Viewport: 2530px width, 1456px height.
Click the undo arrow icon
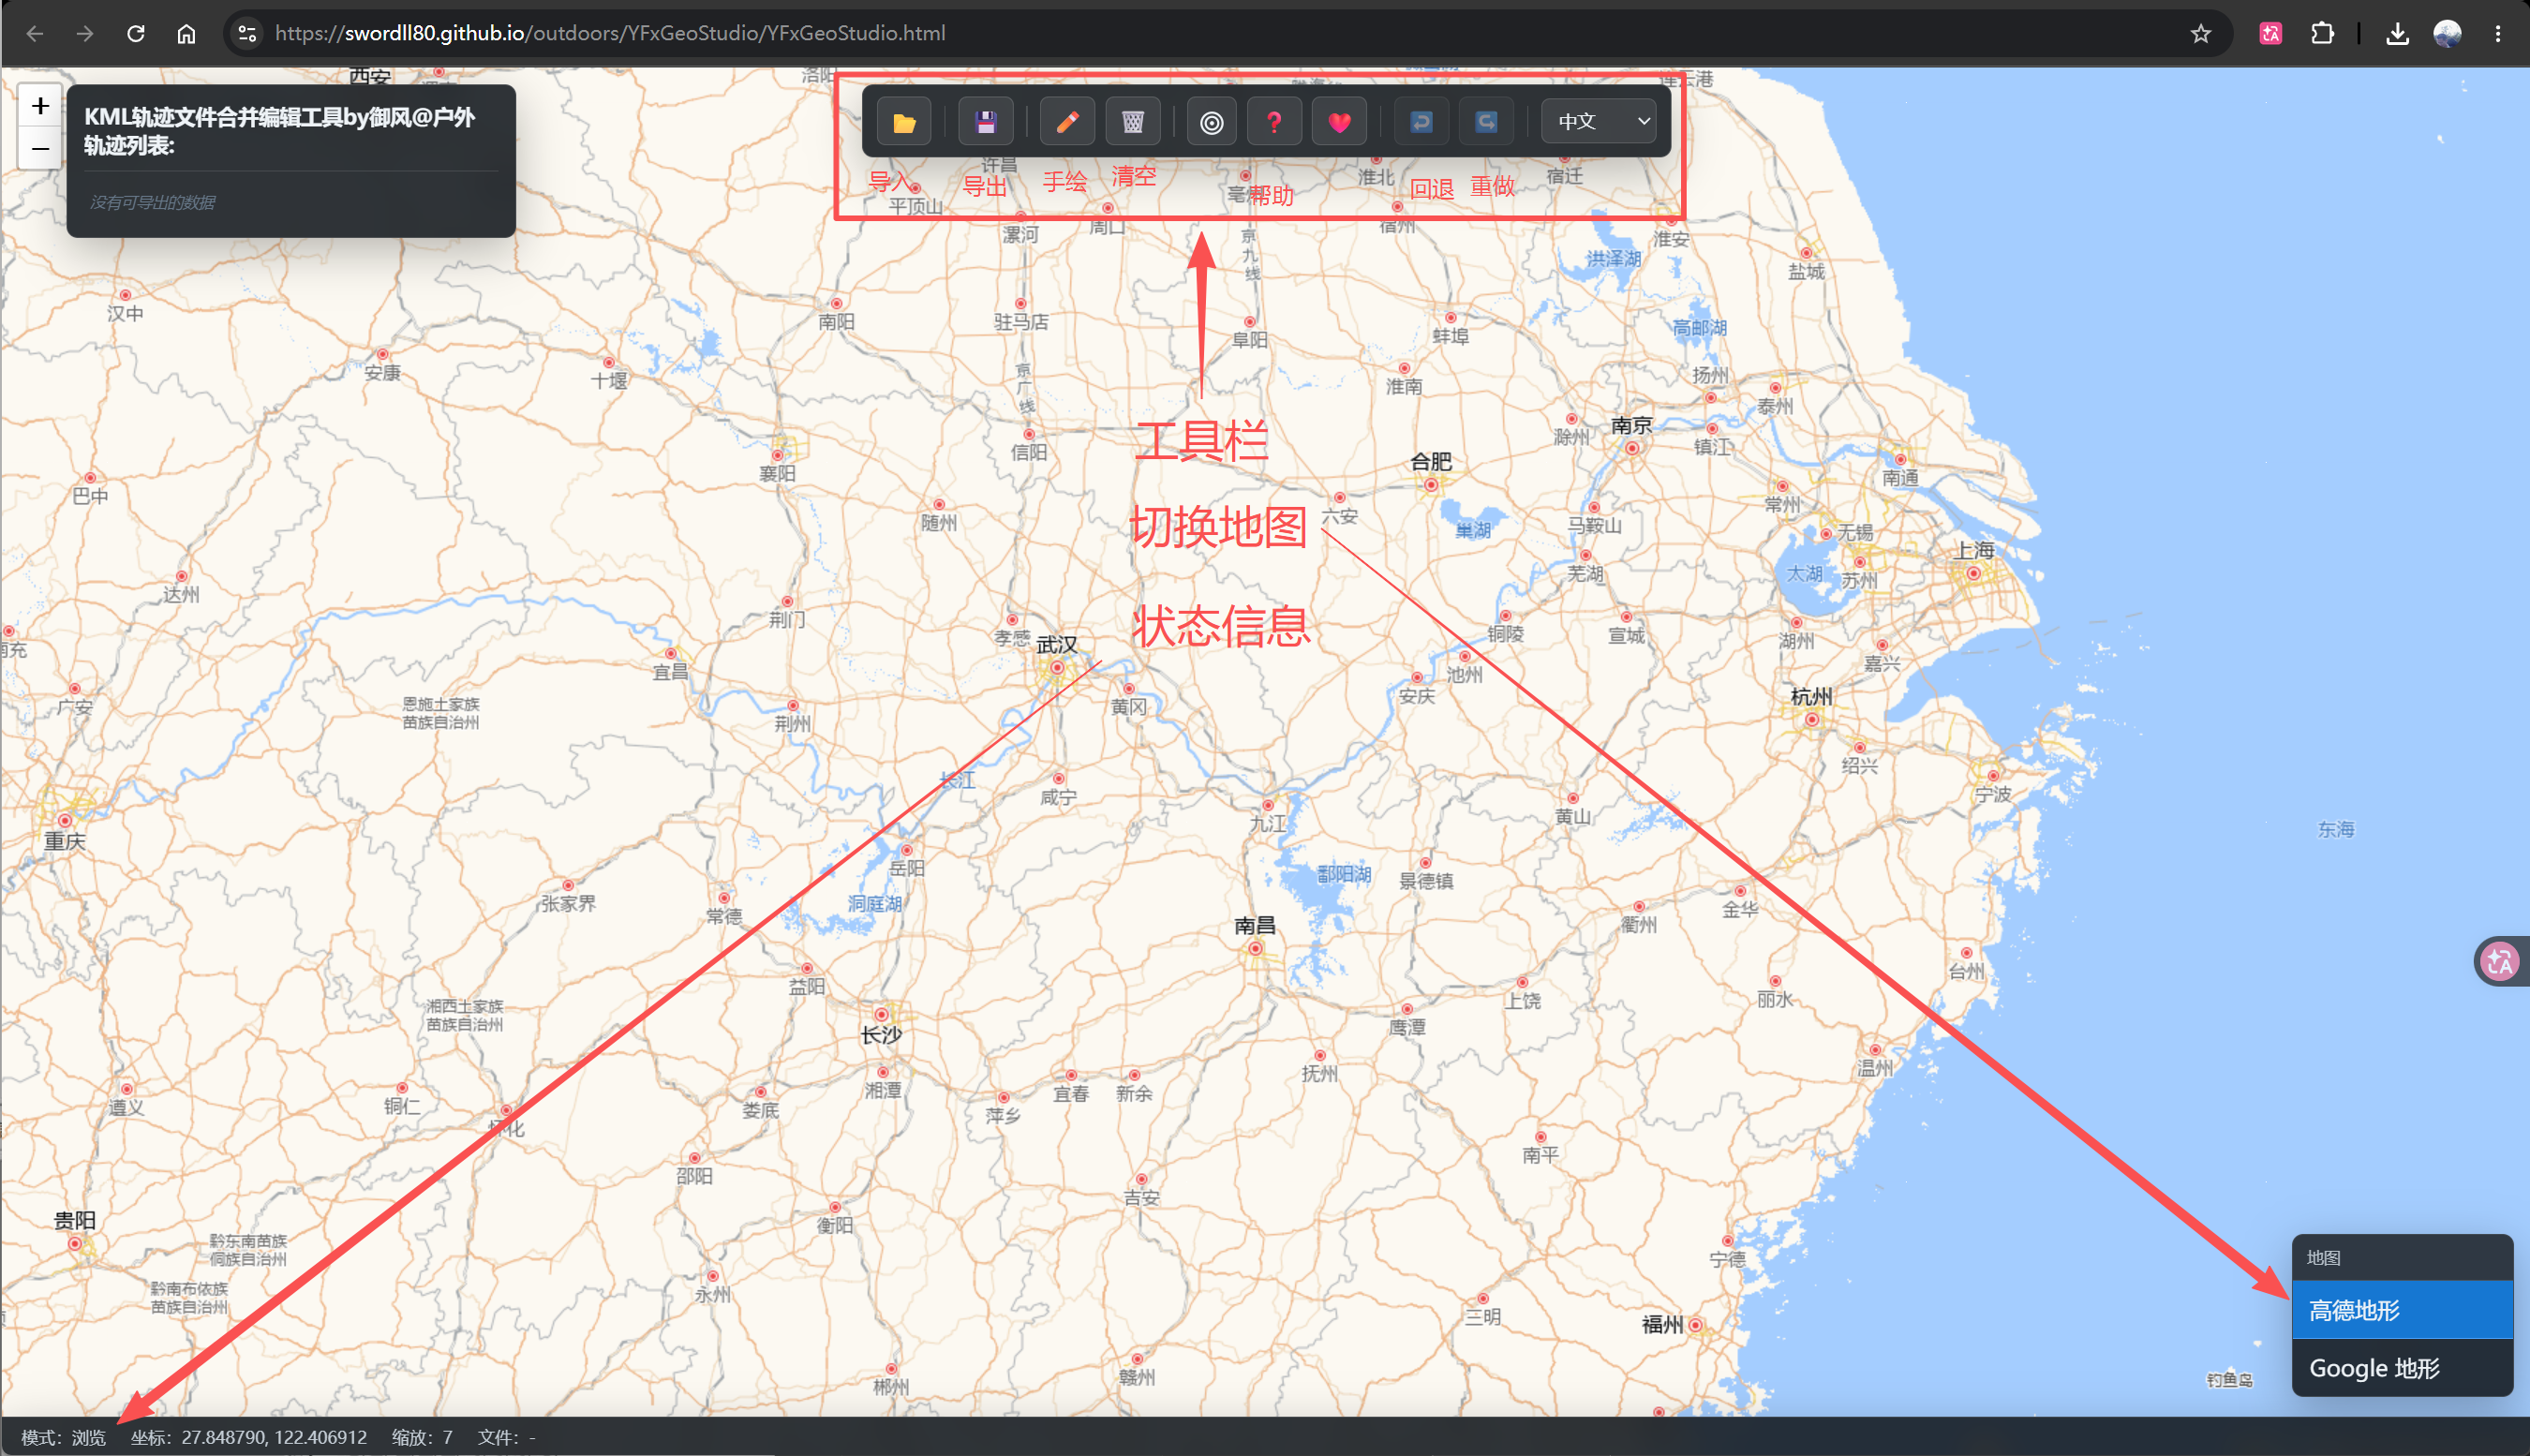[1421, 122]
